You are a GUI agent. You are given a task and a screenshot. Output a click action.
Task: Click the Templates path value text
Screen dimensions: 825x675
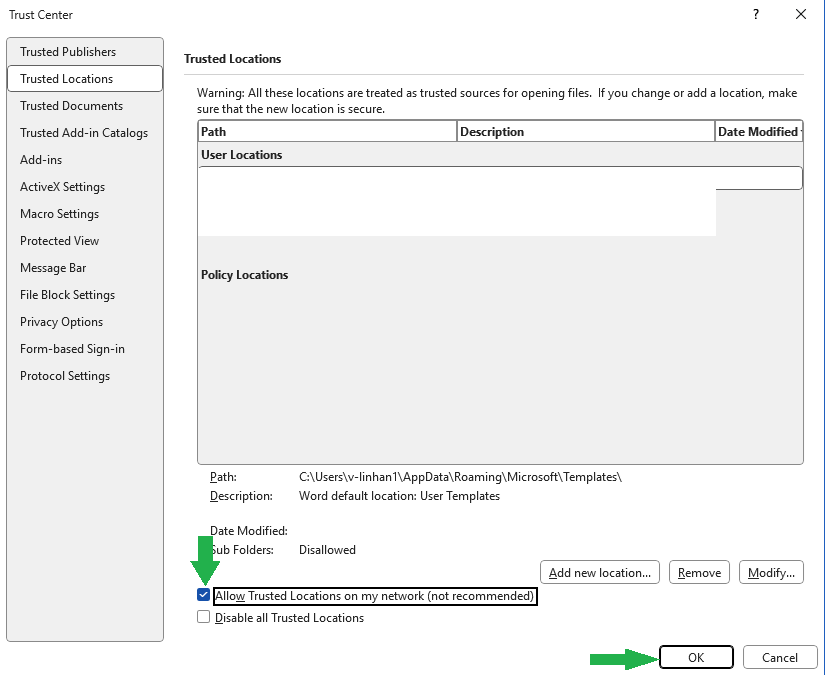460,477
